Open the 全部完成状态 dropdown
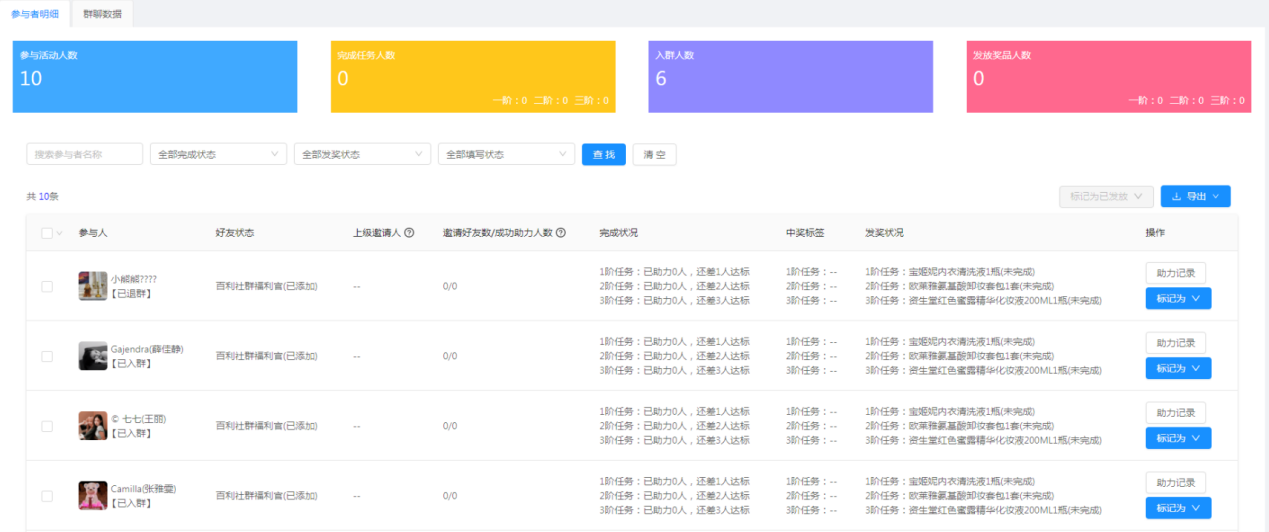The height and width of the screenshot is (532, 1269). click(x=218, y=154)
